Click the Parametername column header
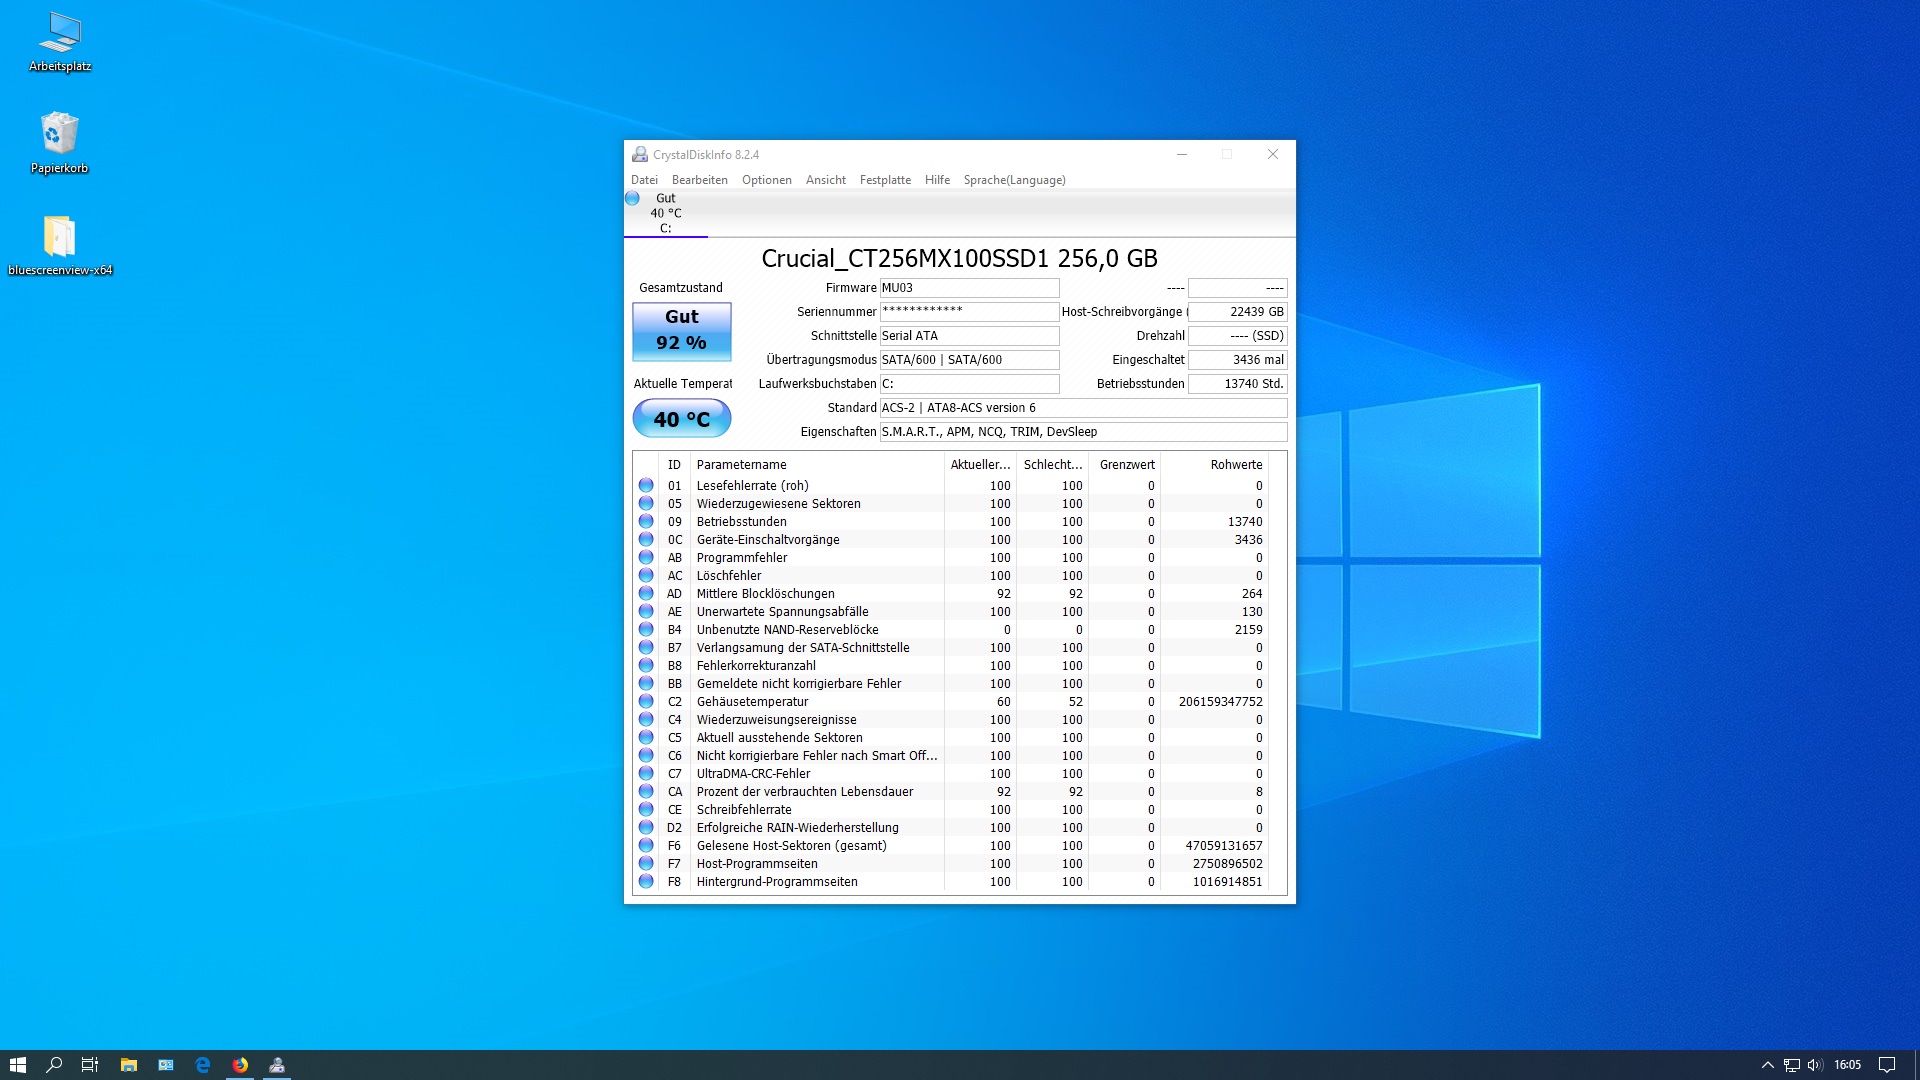Viewport: 1920px width, 1080px height. (x=741, y=464)
